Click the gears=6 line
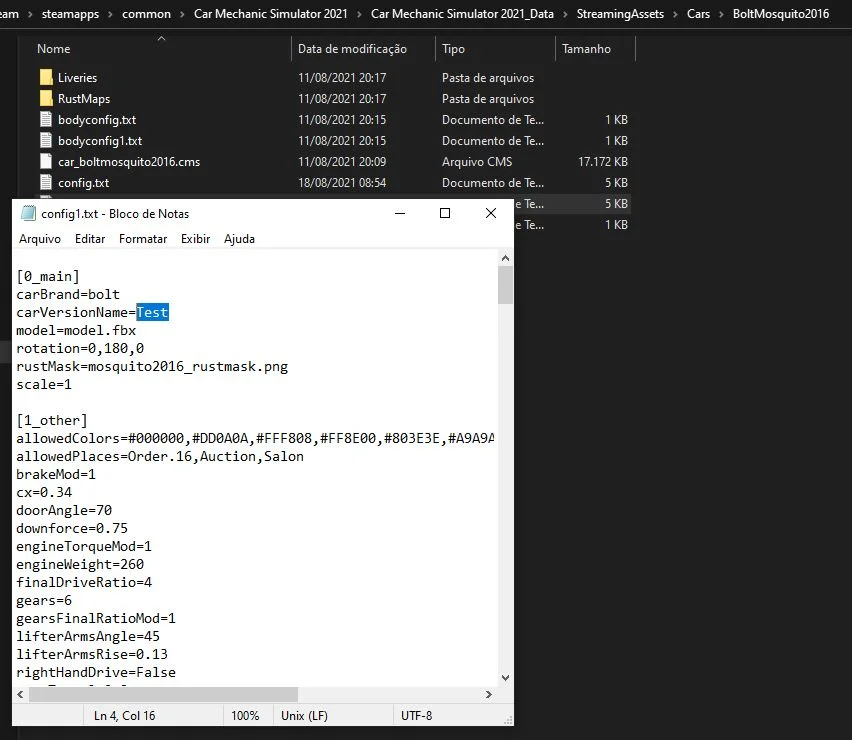The width and height of the screenshot is (852, 740). 44,600
